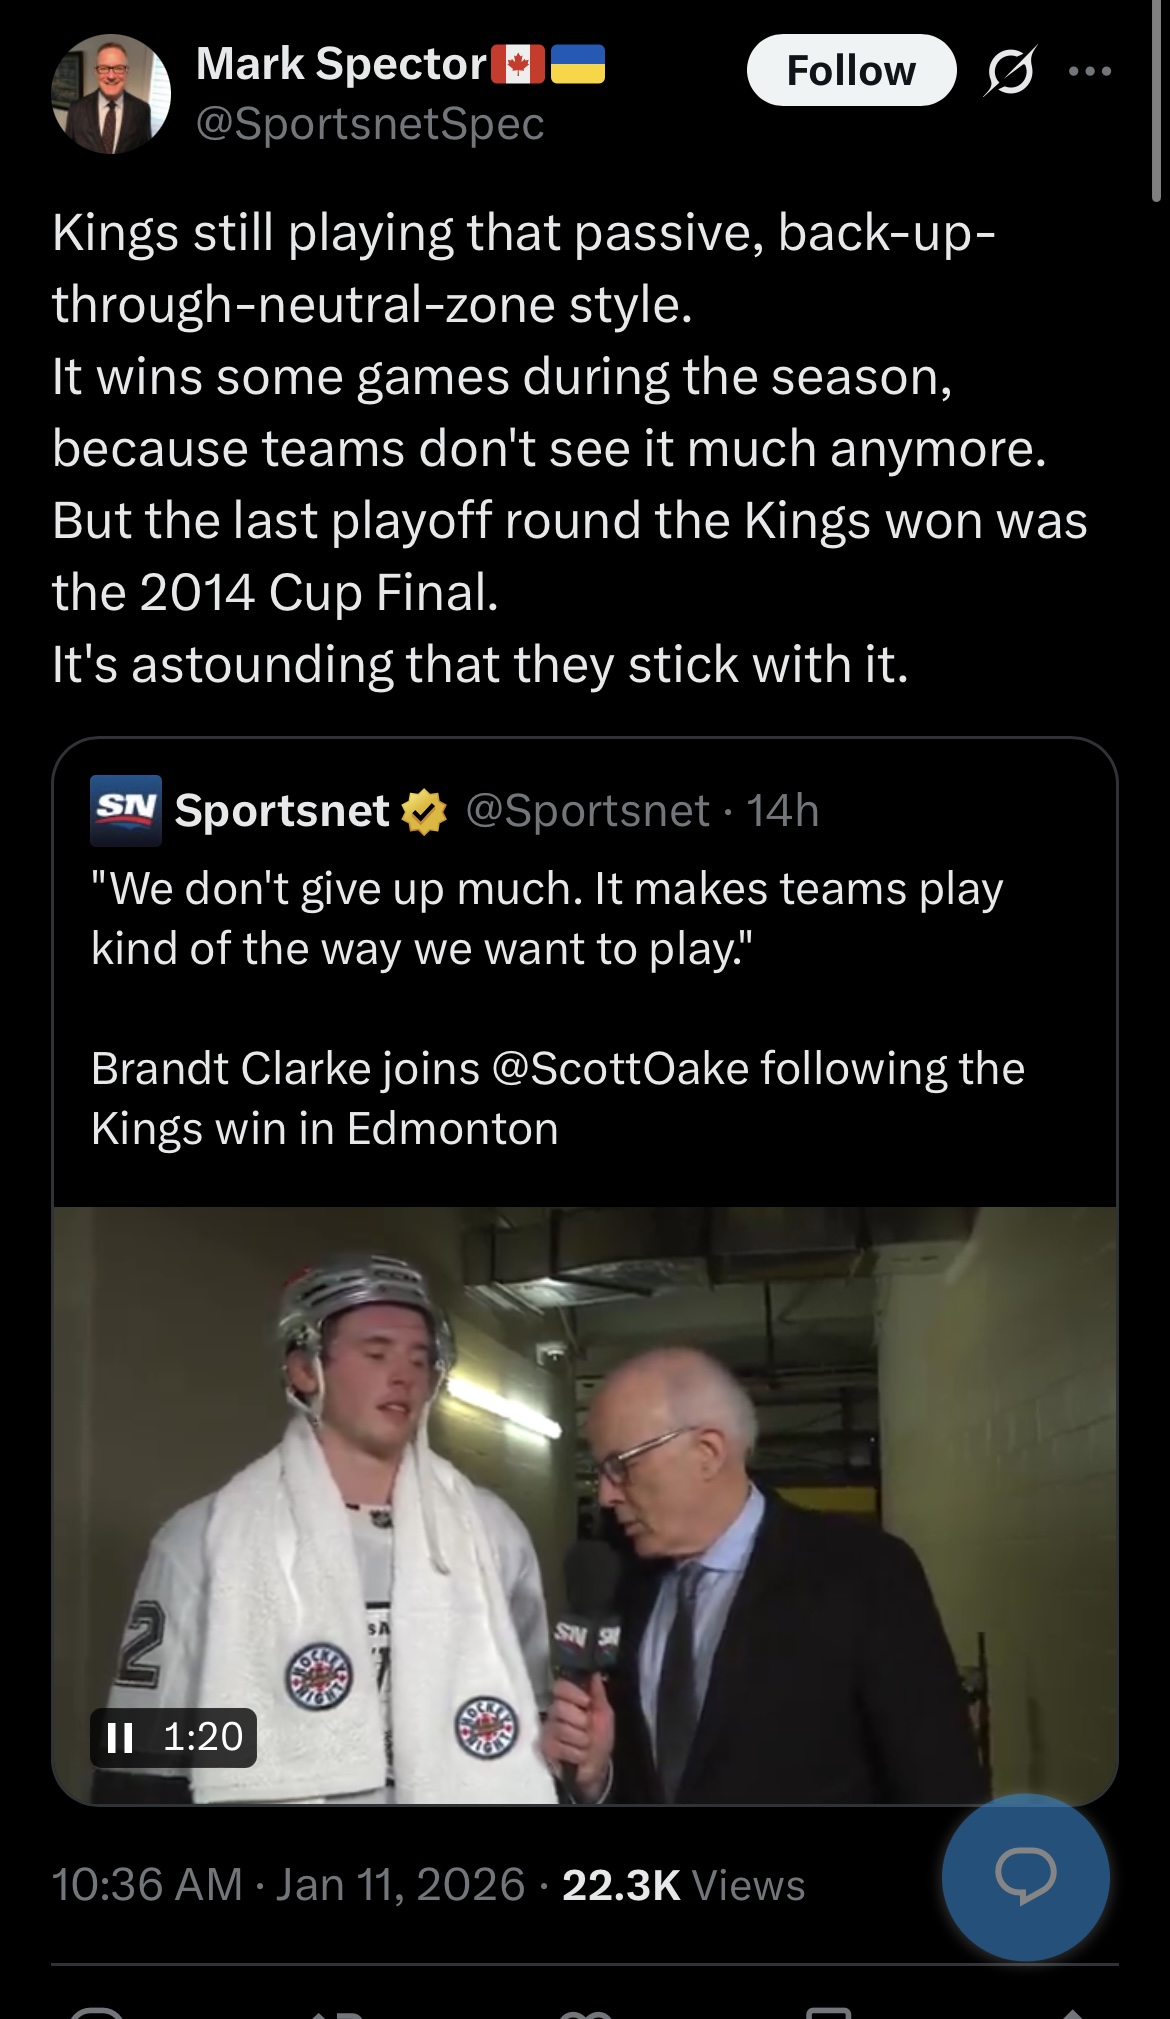Follow Mark Spector
1170x2019 pixels.
coord(851,71)
